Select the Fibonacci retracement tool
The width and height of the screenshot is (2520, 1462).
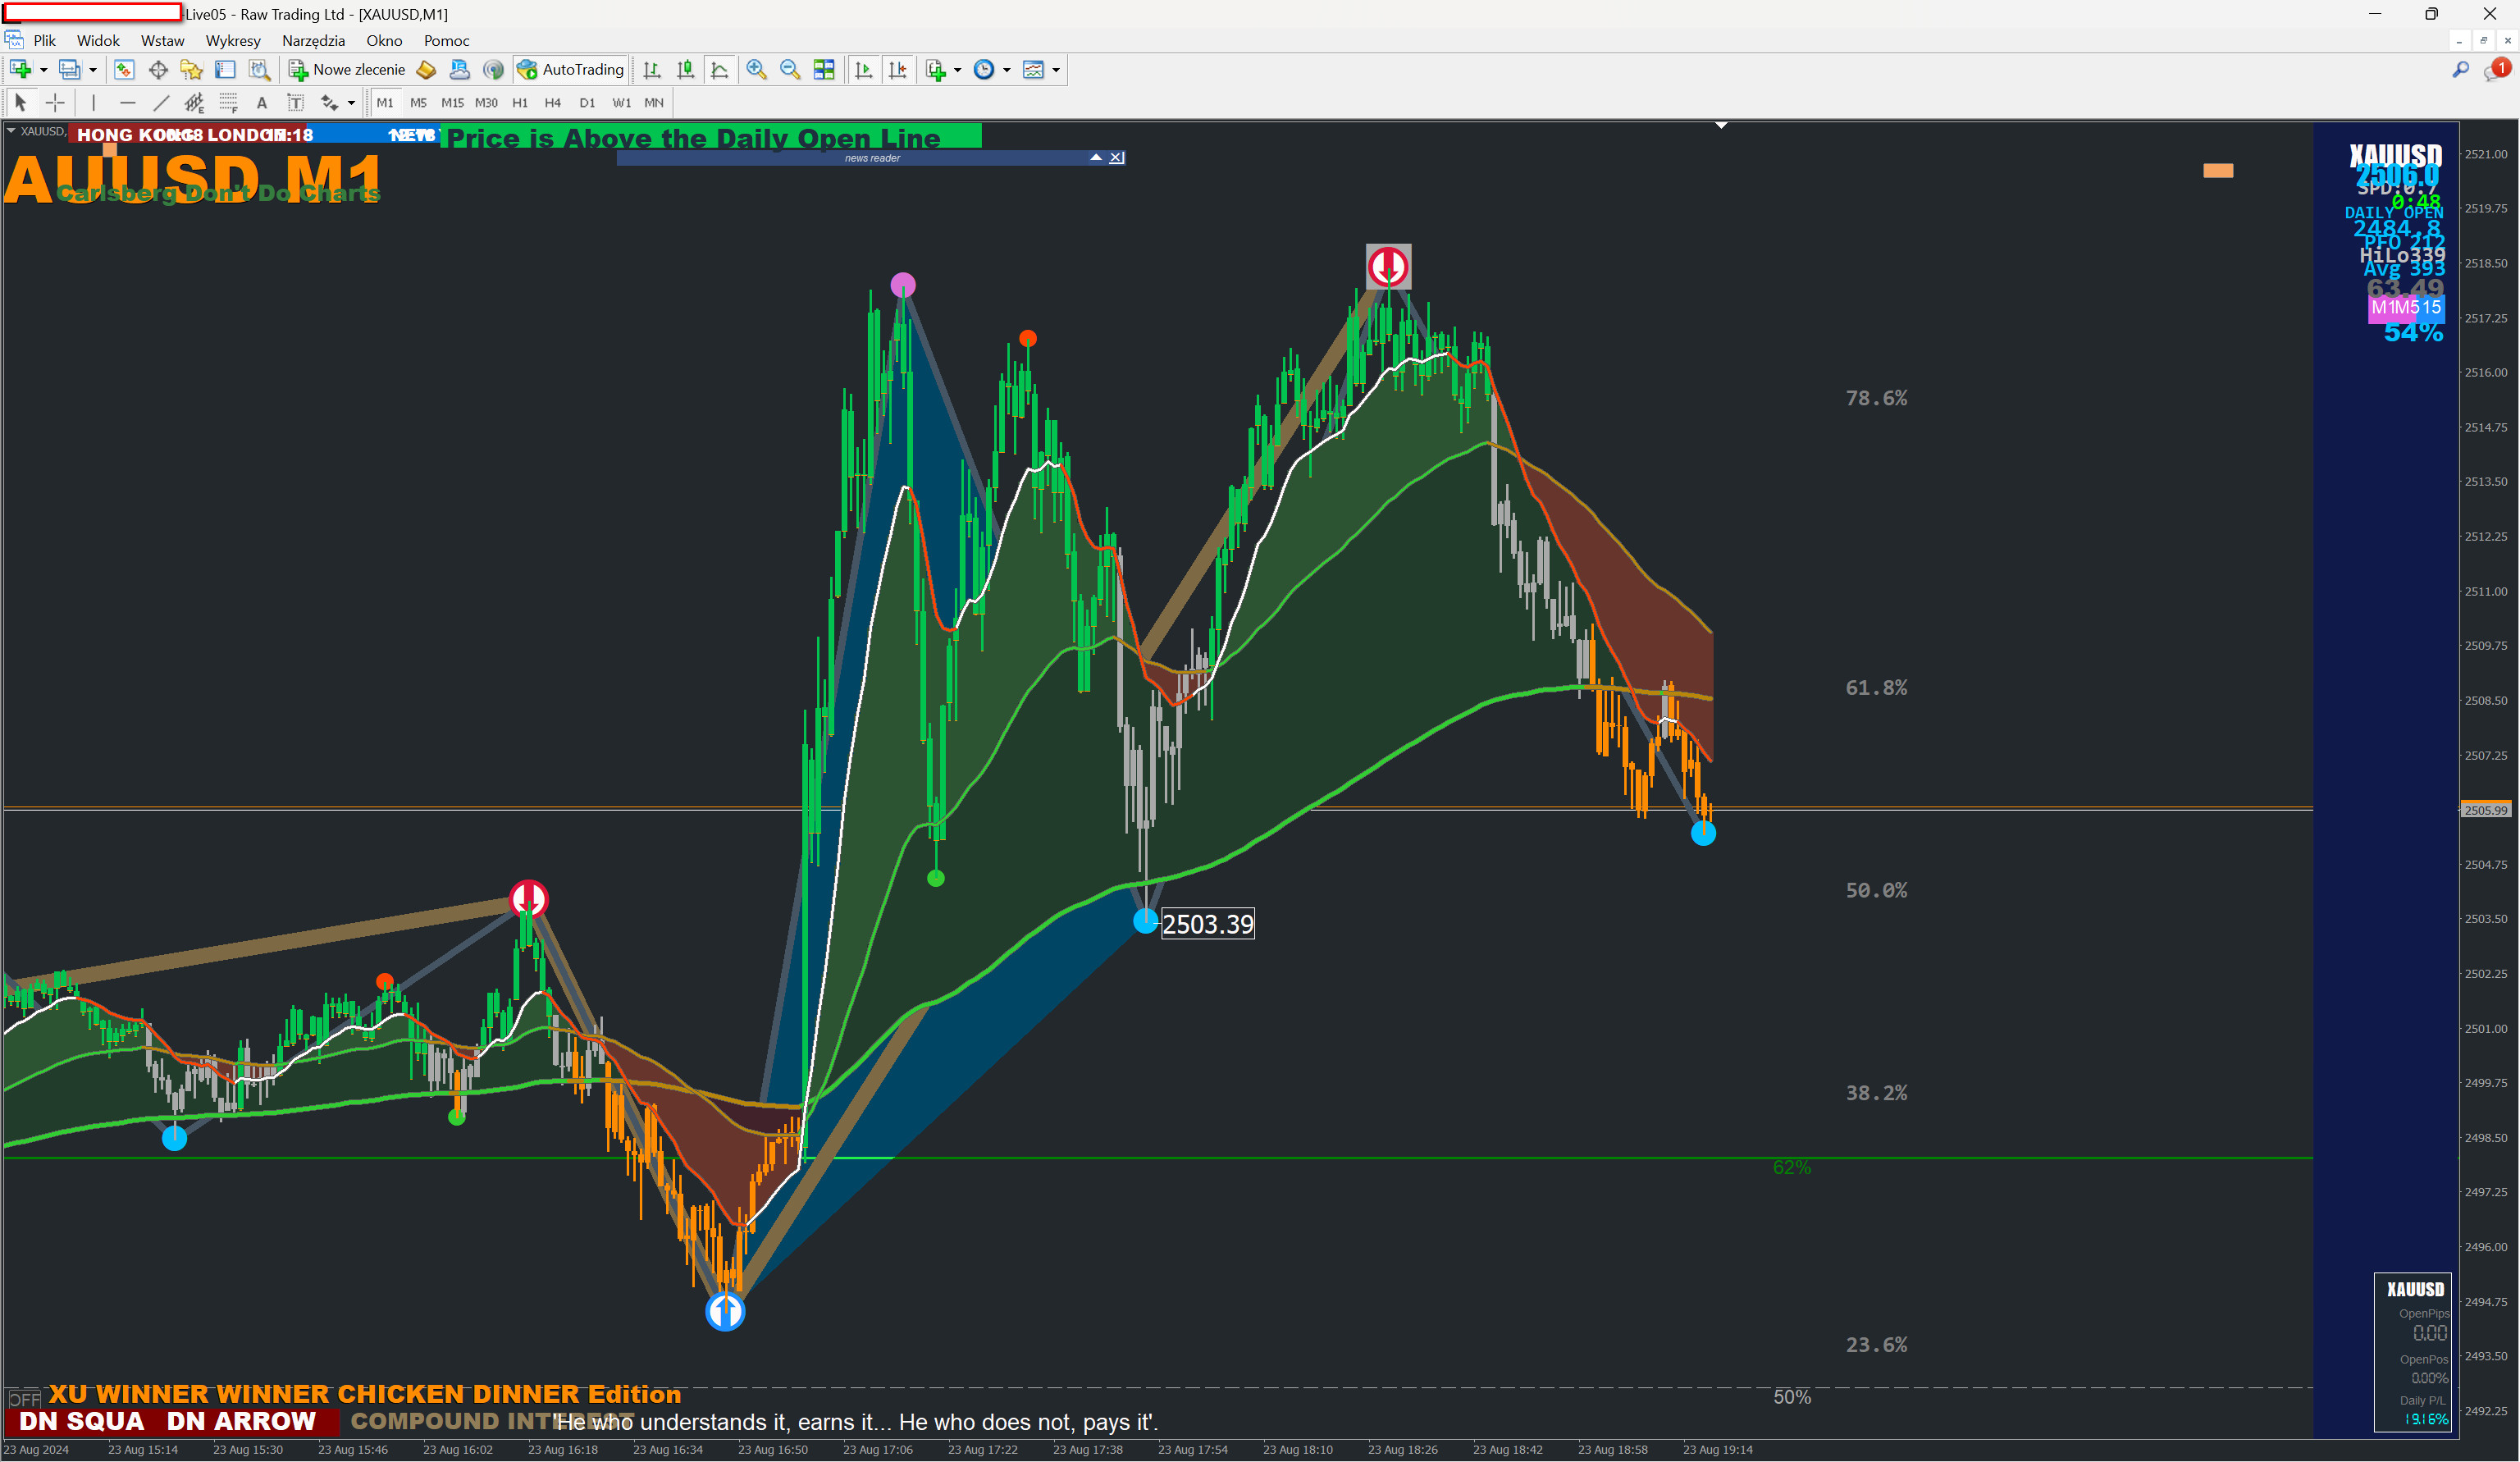(x=228, y=102)
